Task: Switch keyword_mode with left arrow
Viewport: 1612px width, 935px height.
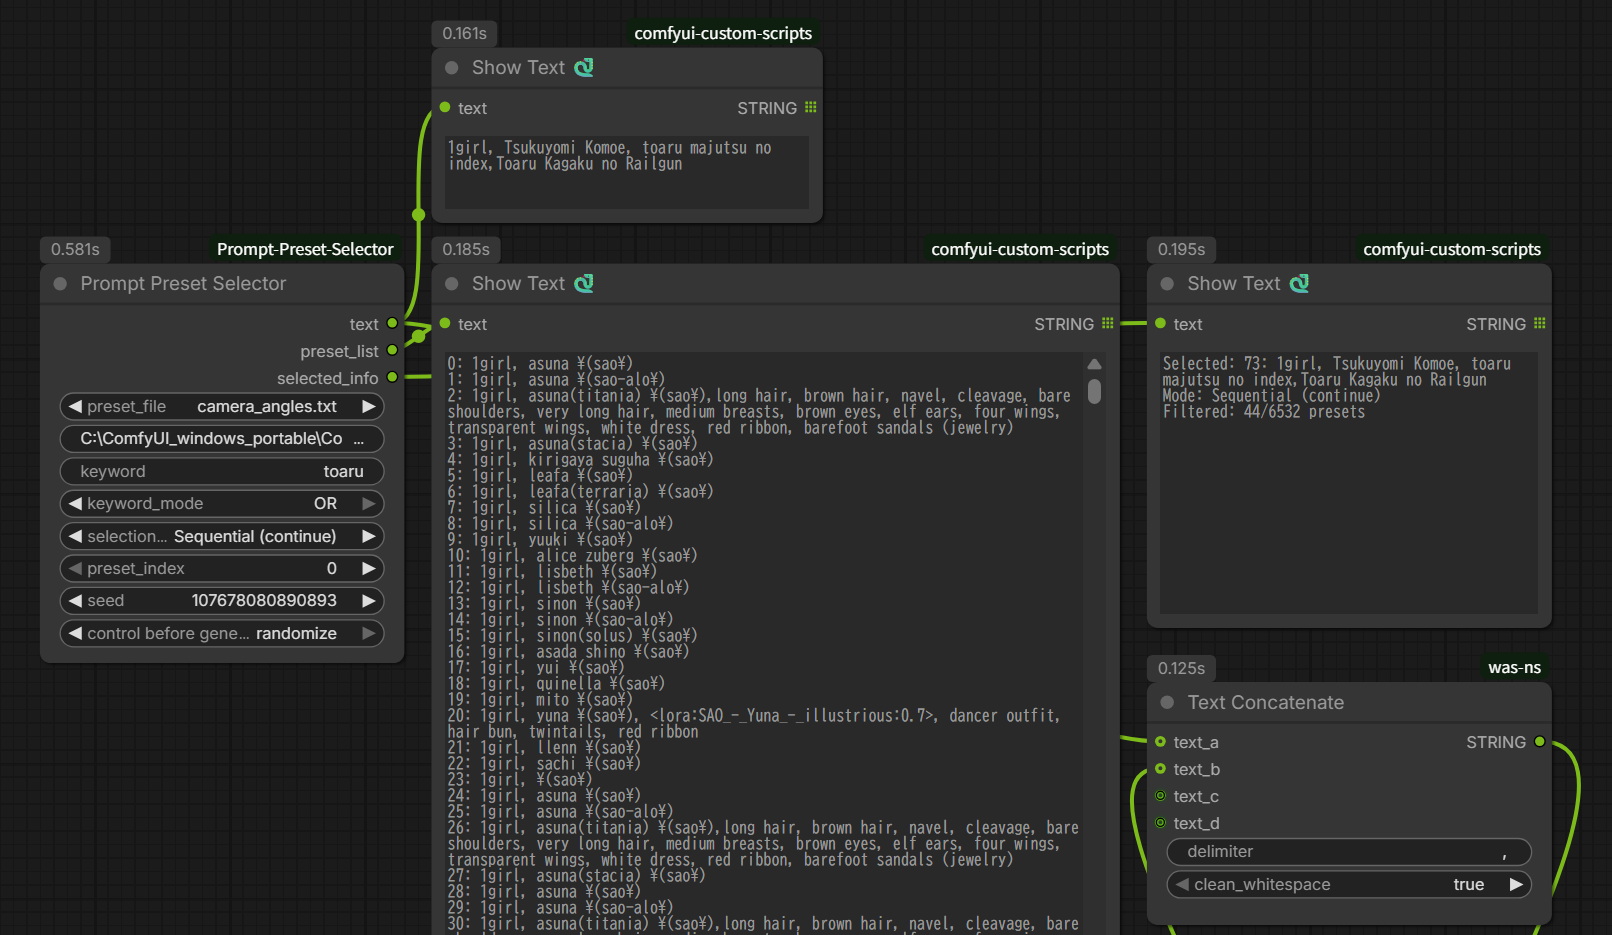Action: [x=75, y=503]
